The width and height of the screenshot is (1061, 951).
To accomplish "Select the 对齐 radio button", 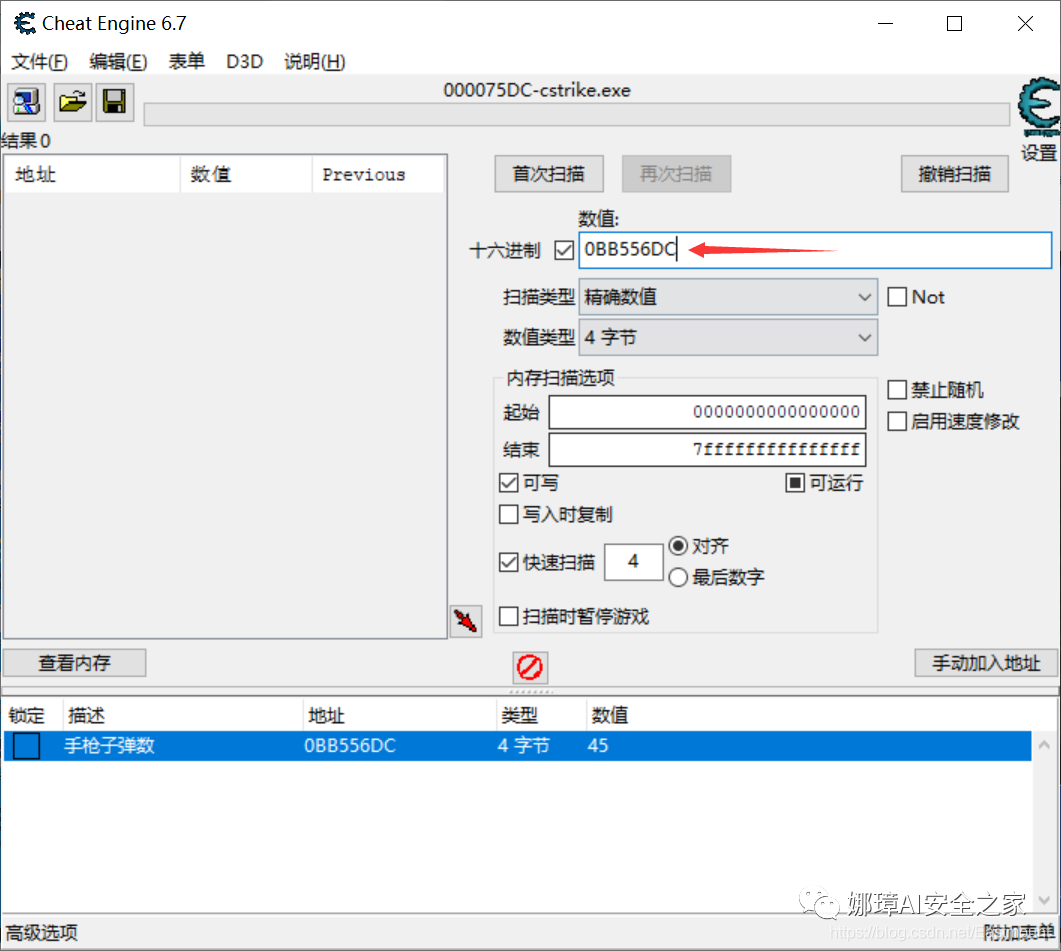I will click(678, 546).
